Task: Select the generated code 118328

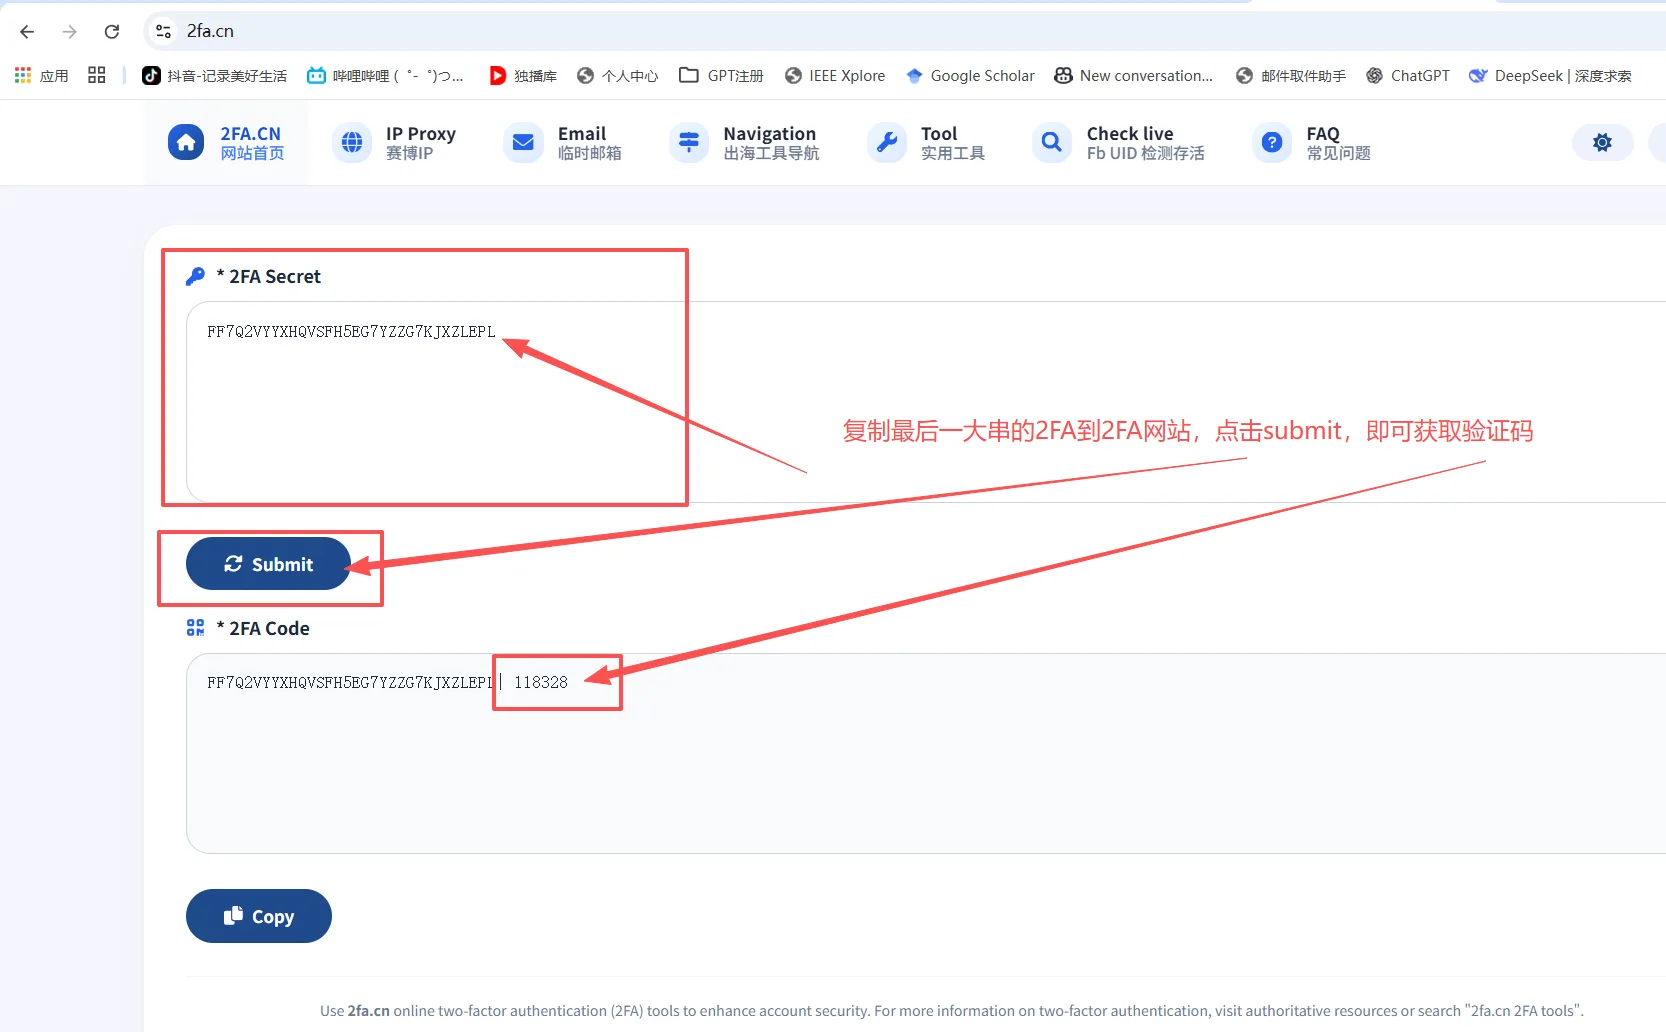Action: 541,682
